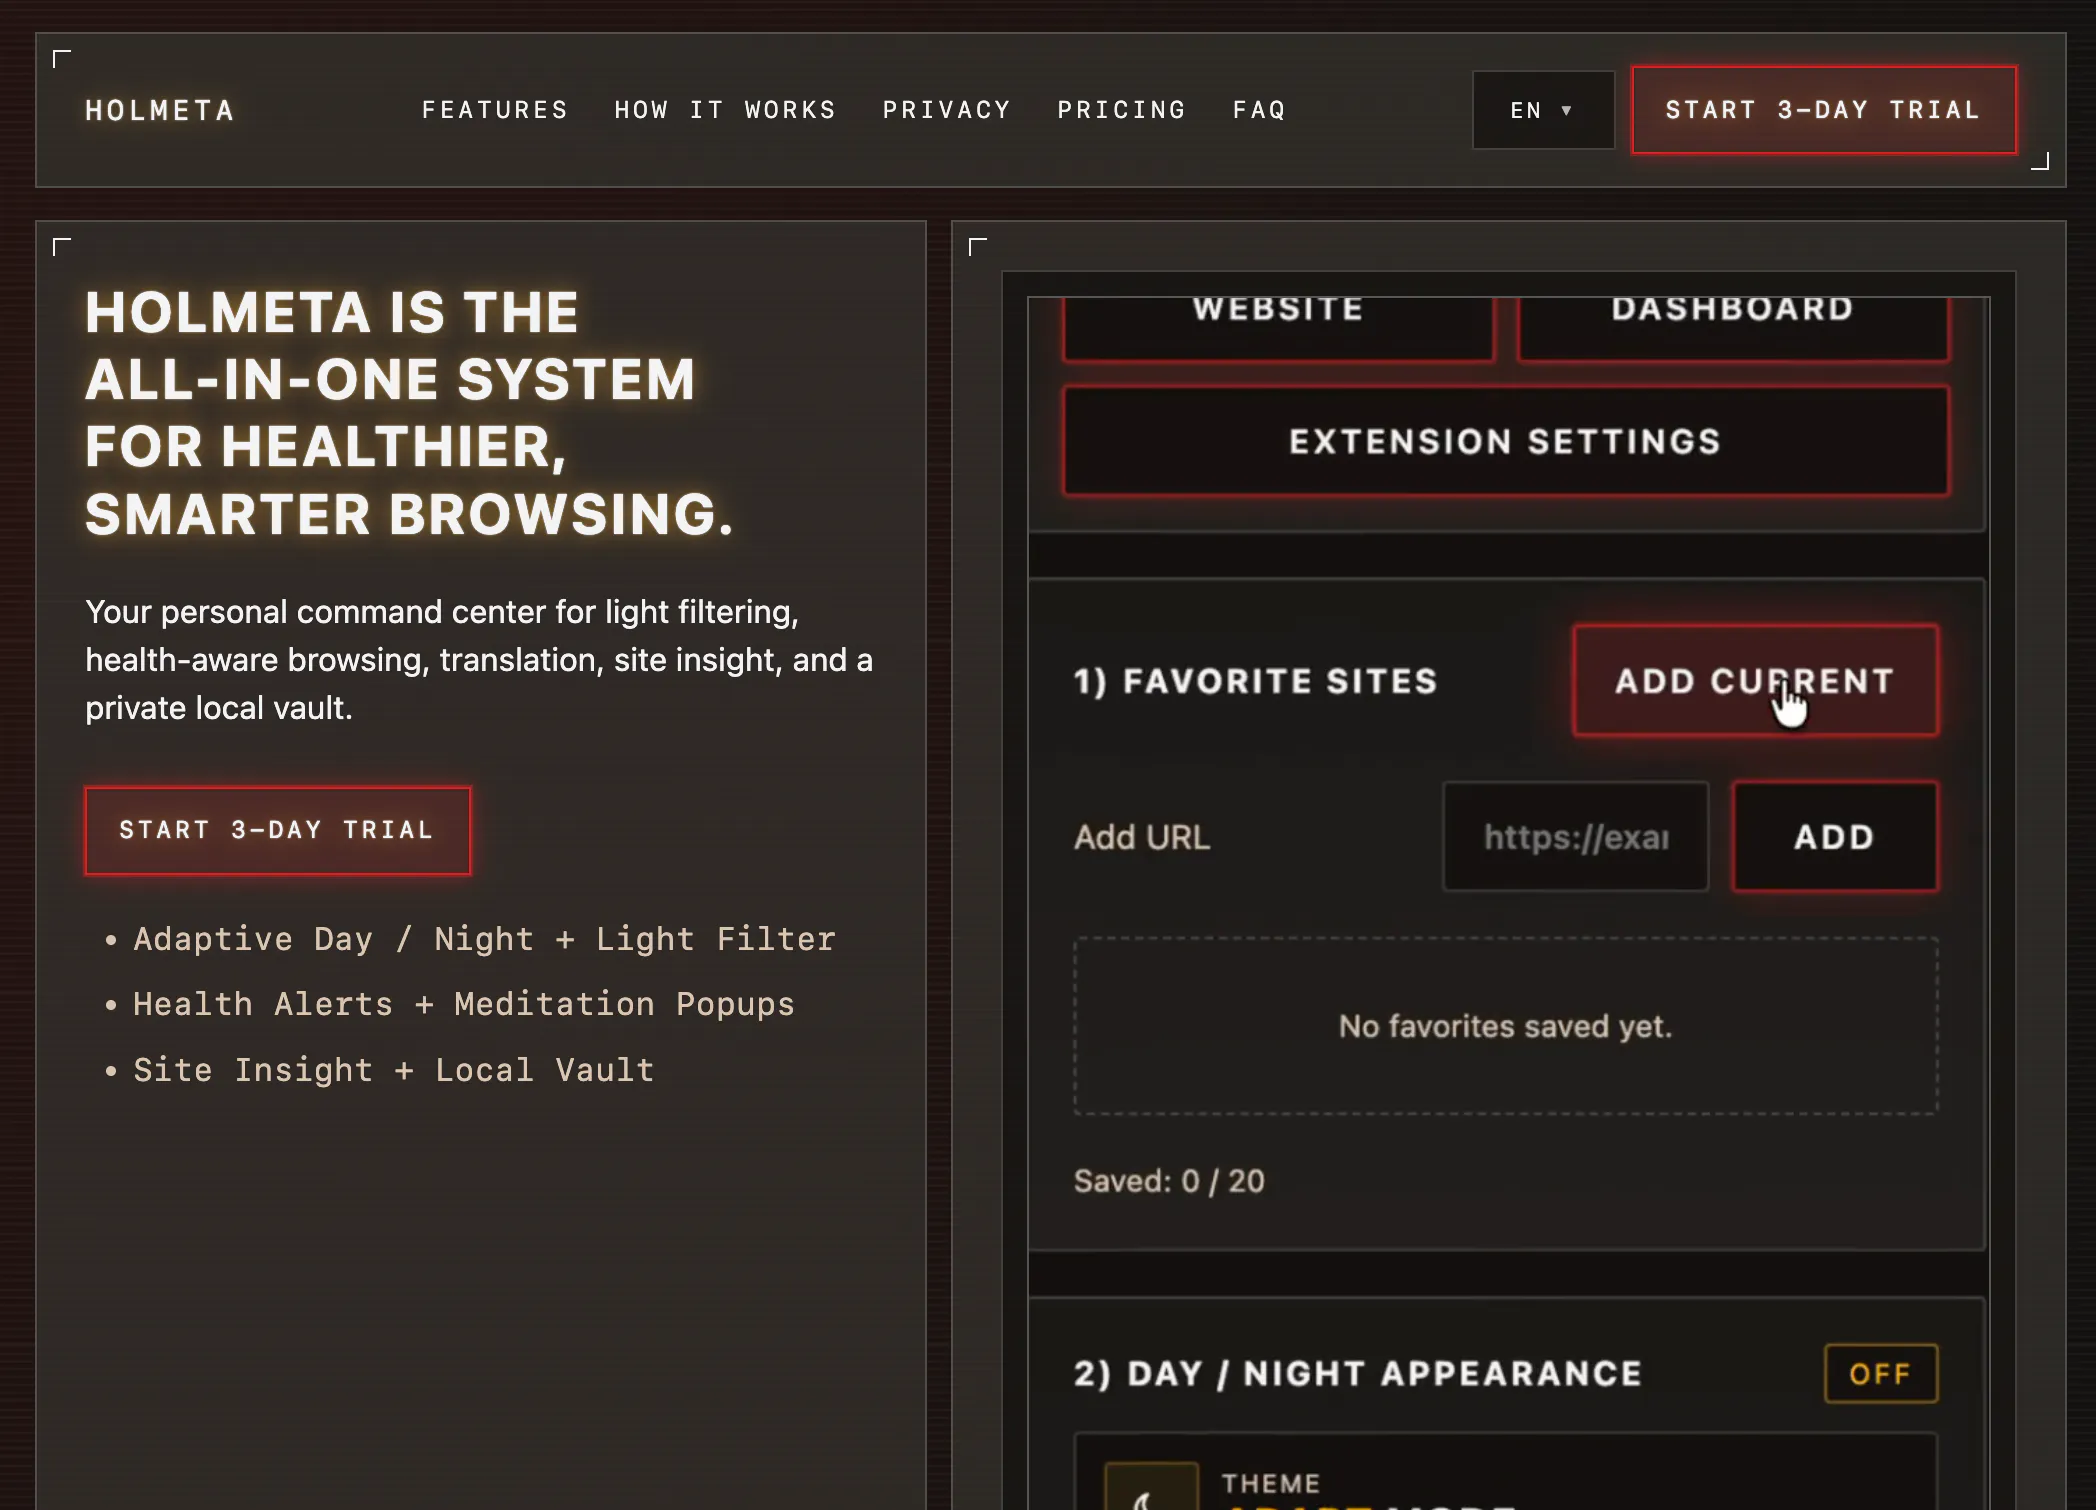
Task: Click 'Health Alerts + Meditation Popups' bullet
Action: pyautogui.click(x=464, y=1004)
